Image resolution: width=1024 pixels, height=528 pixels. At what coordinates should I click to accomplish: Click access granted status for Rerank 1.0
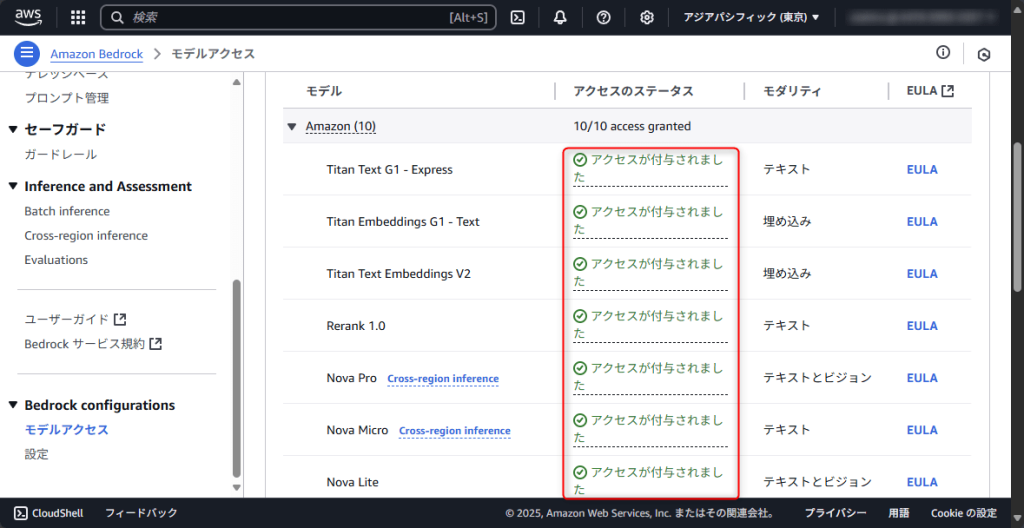coord(649,325)
